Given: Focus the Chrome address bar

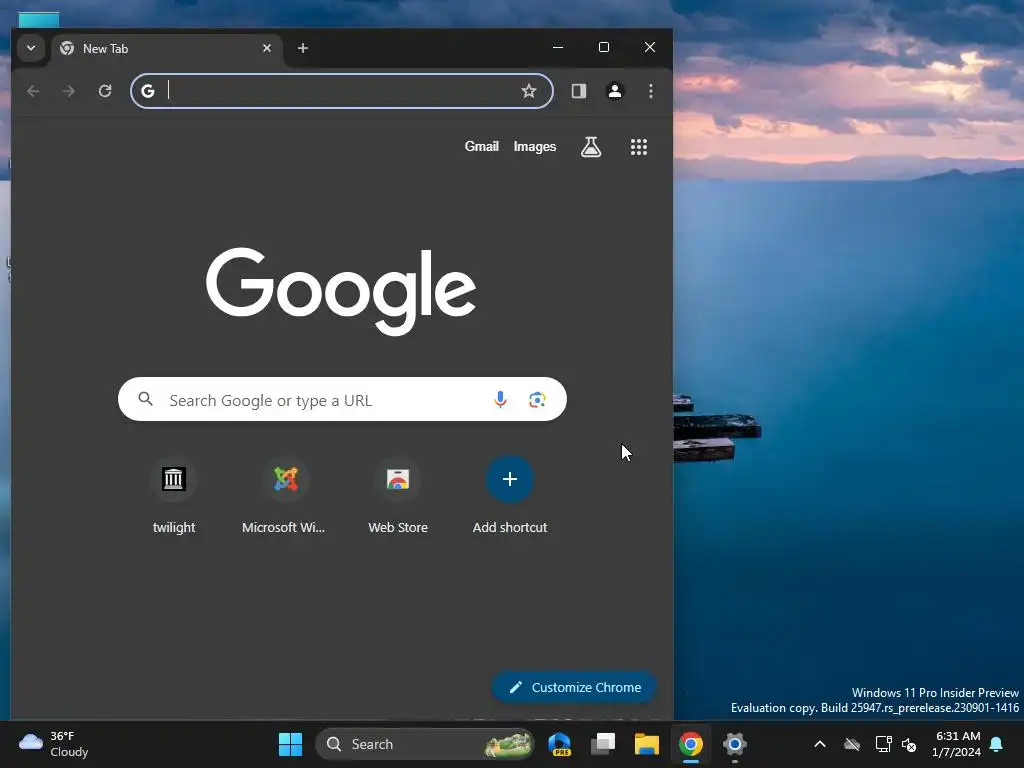Looking at the screenshot, I should pos(342,91).
